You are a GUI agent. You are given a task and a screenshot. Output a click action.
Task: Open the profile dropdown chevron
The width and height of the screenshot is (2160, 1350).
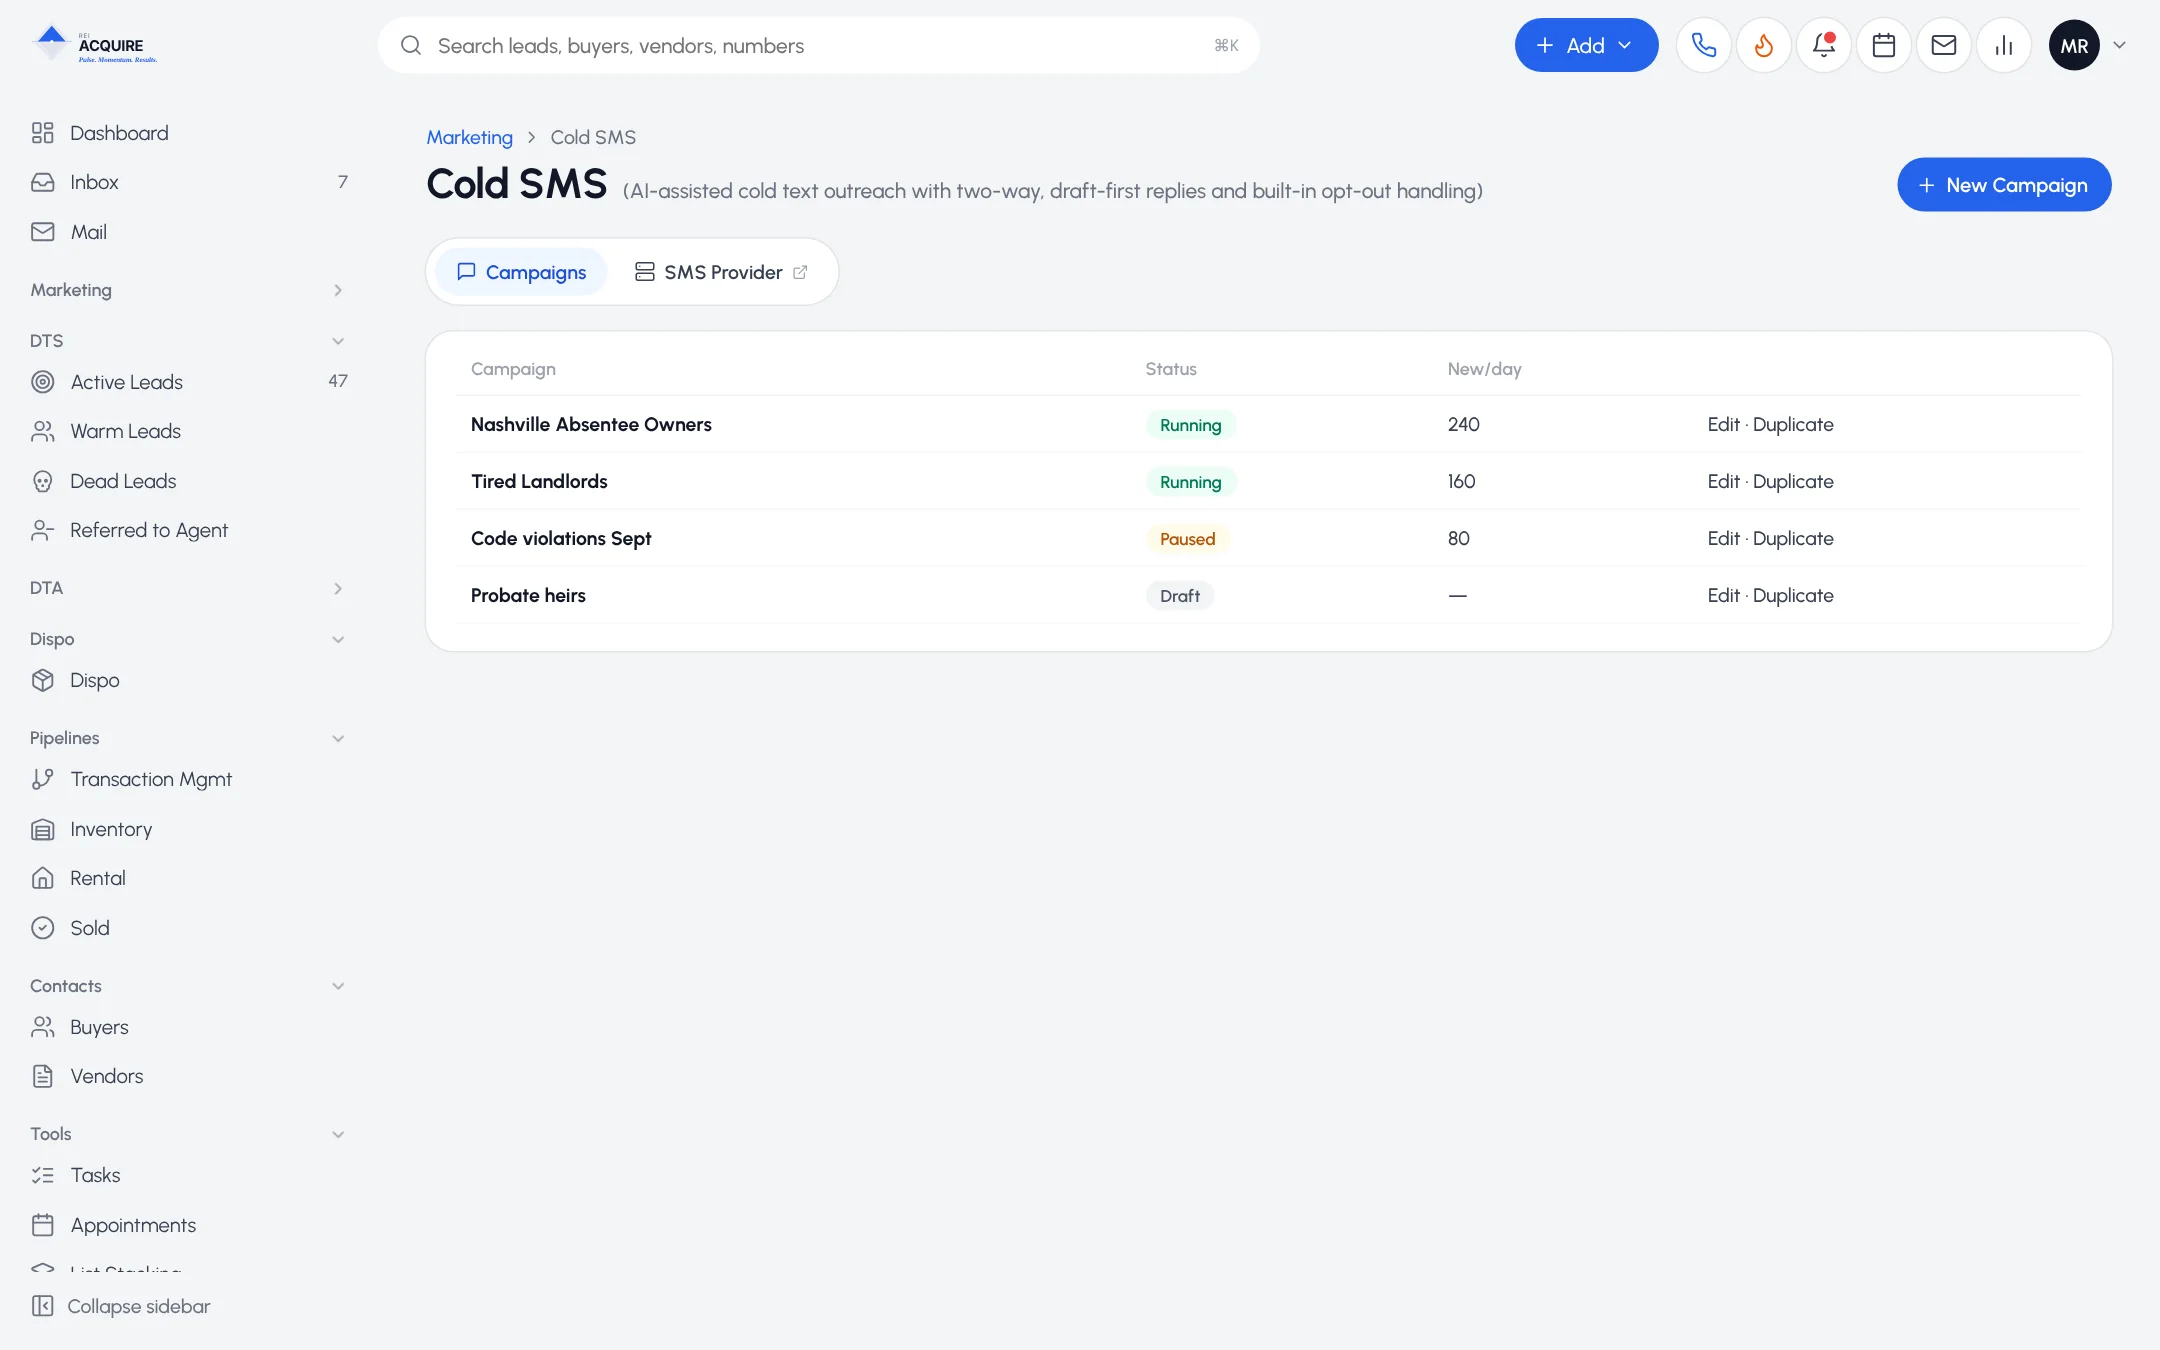[x=2119, y=45]
